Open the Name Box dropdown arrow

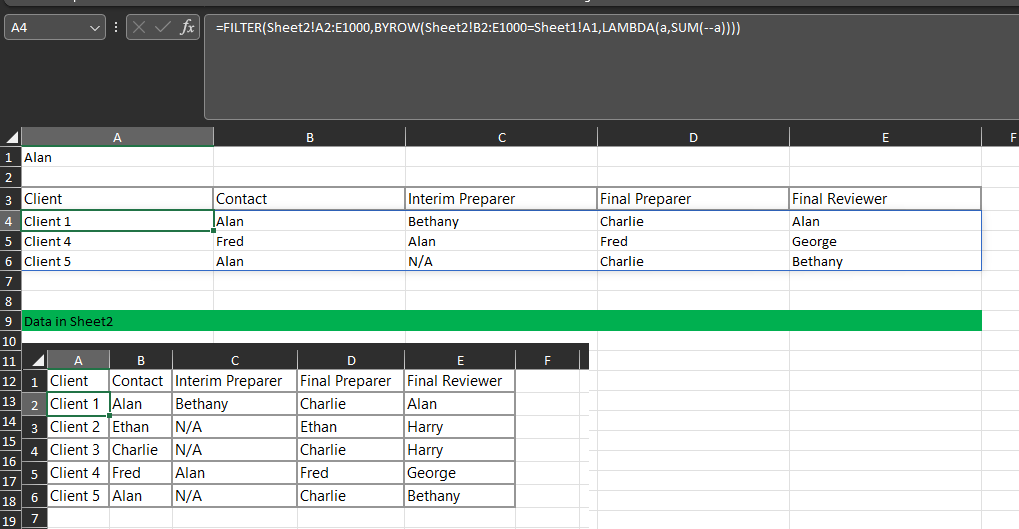pyautogui.click(x=95, y=28)
